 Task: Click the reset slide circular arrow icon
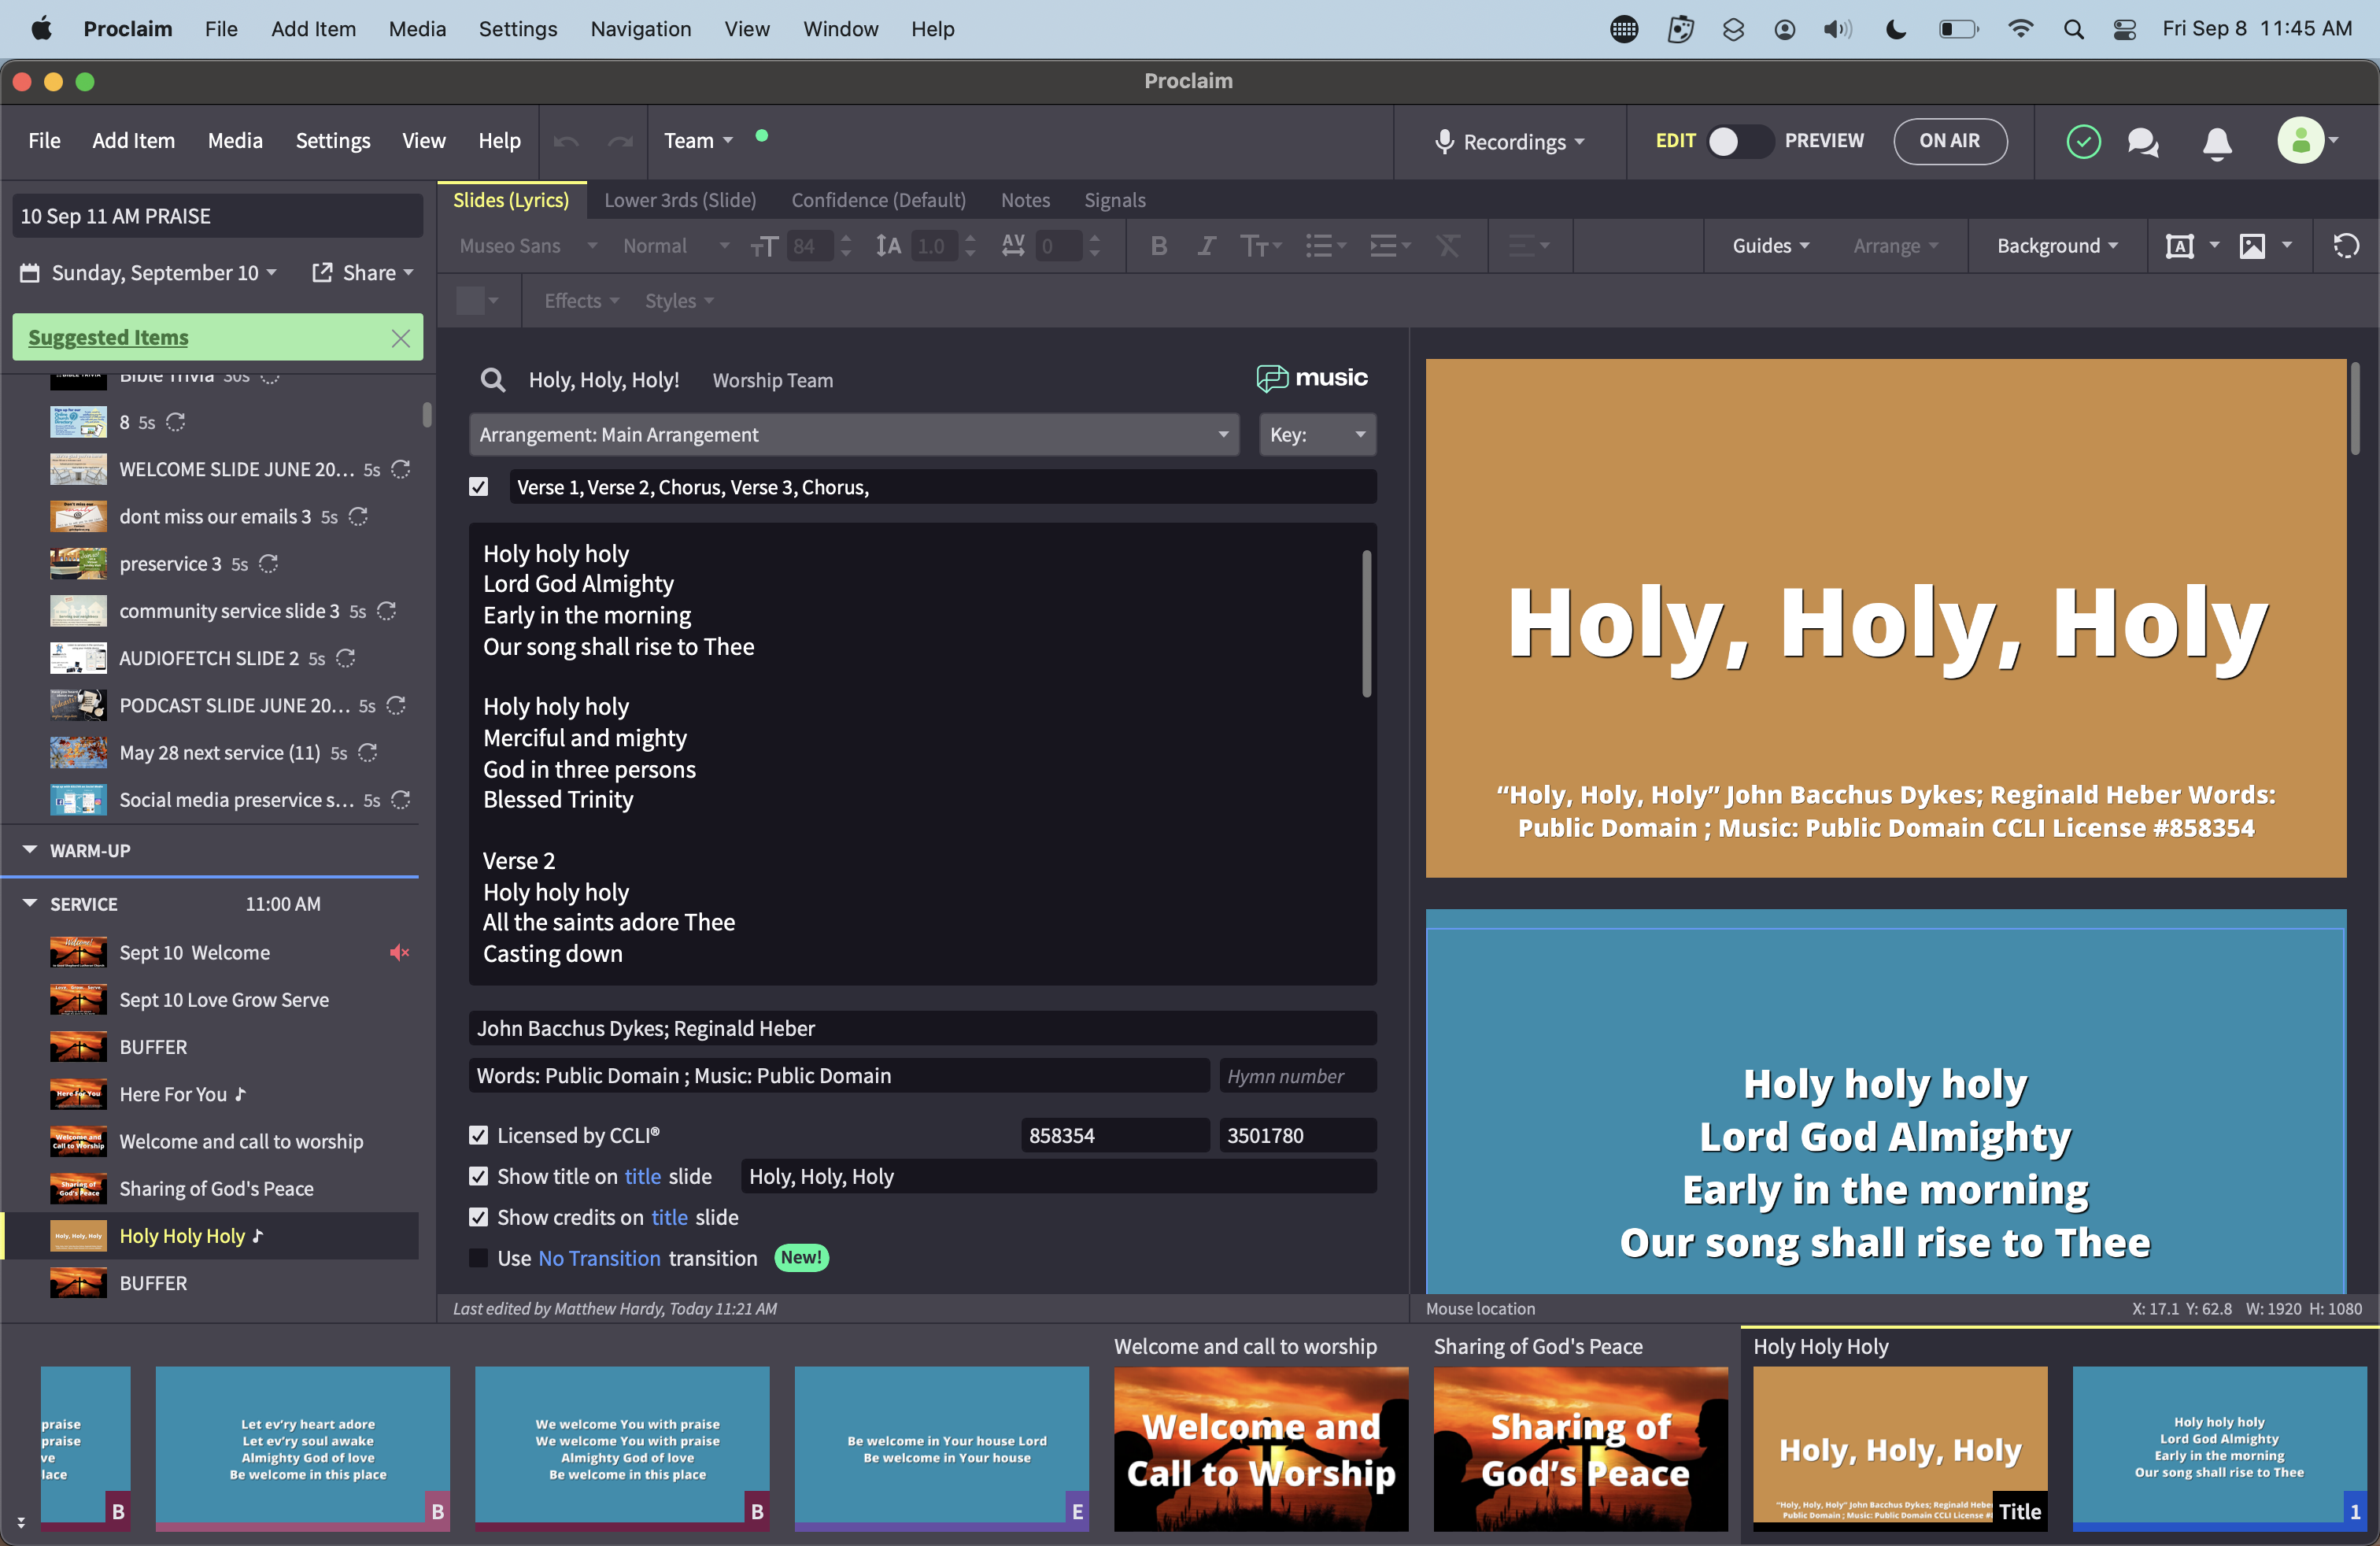[2345, 246]
